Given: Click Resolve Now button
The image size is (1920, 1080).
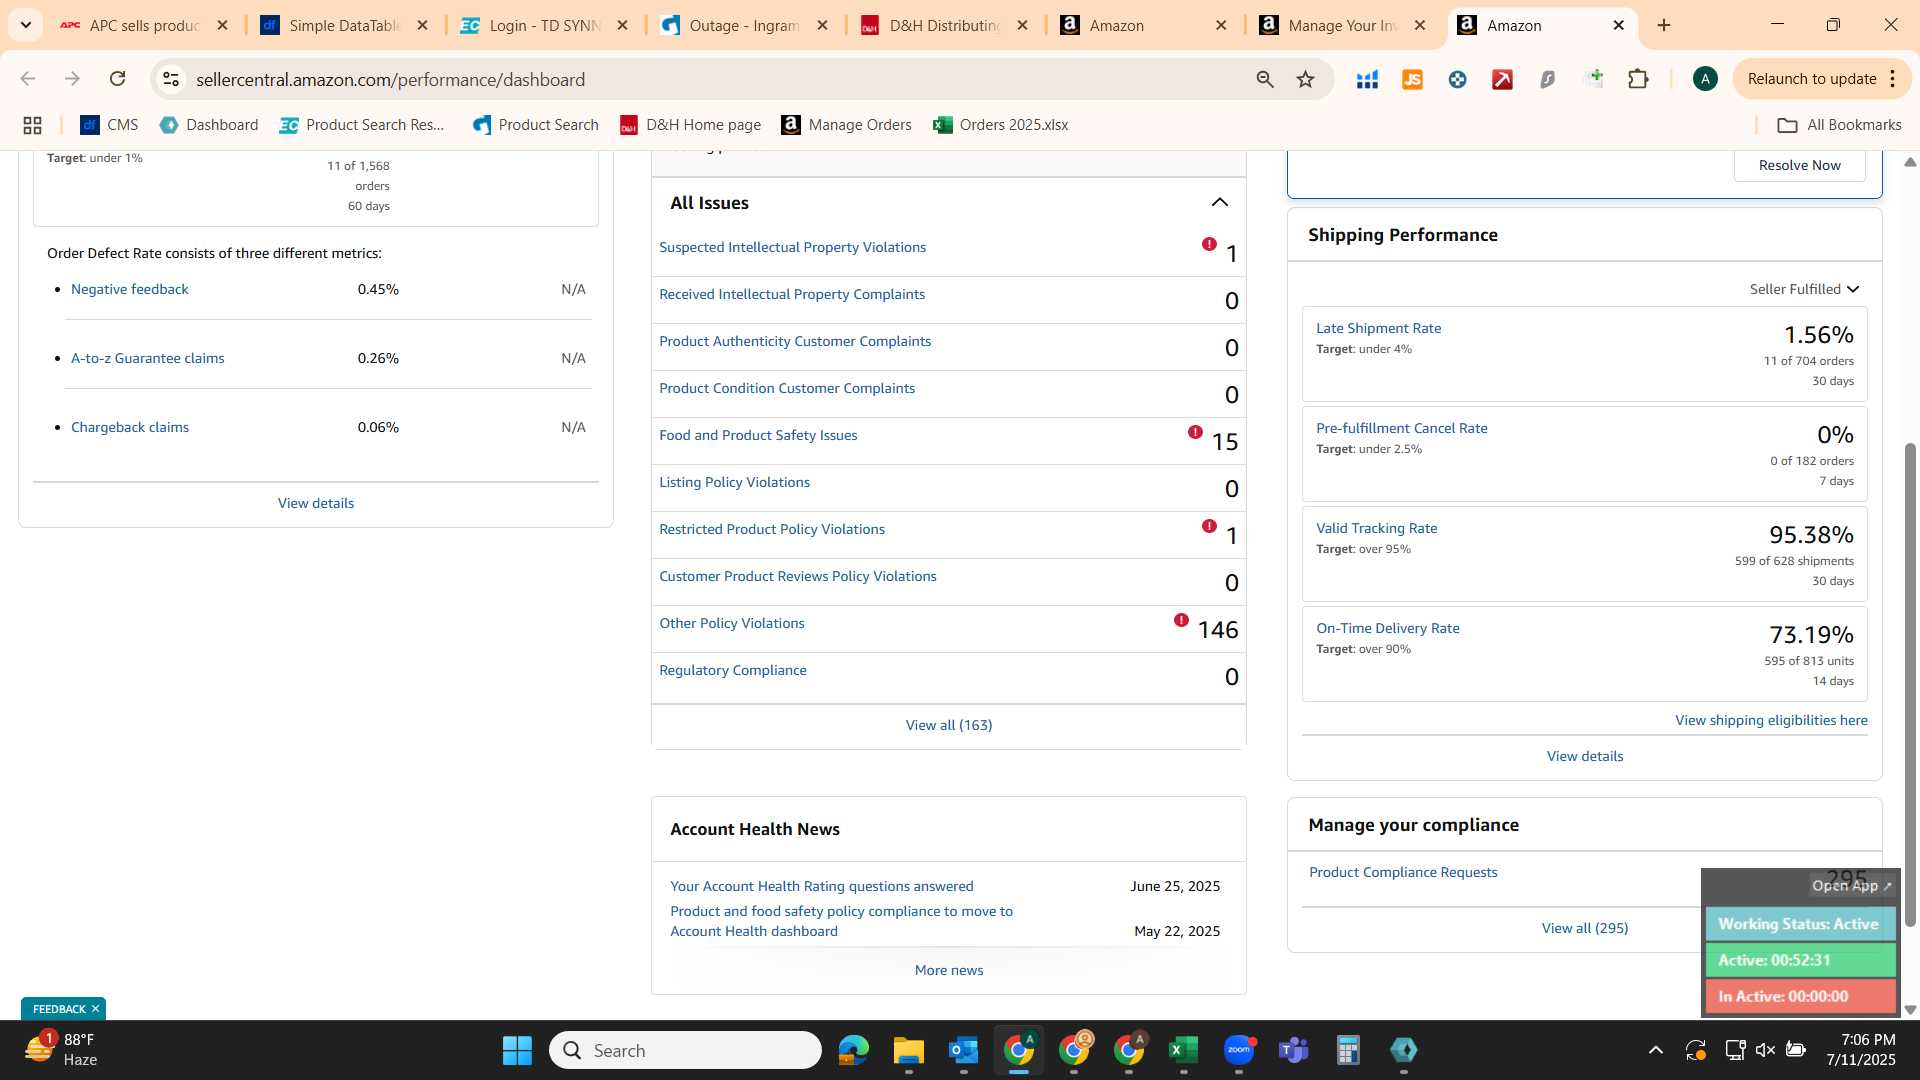Looking at the screenshot, I should click(x=1799, y=165).
